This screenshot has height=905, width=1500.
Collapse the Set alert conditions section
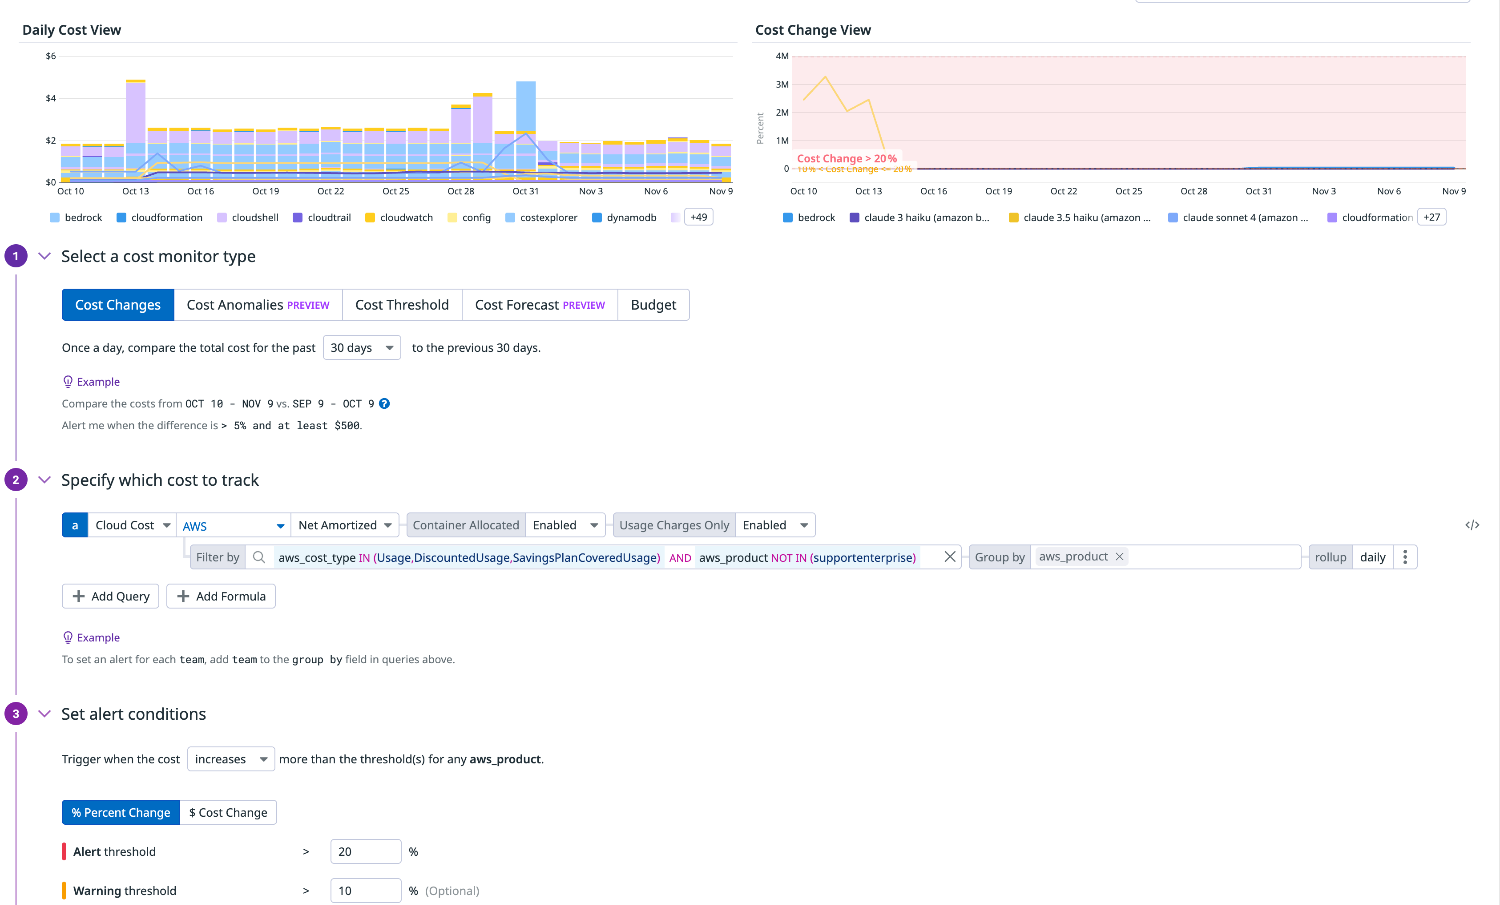coord(44,714)
